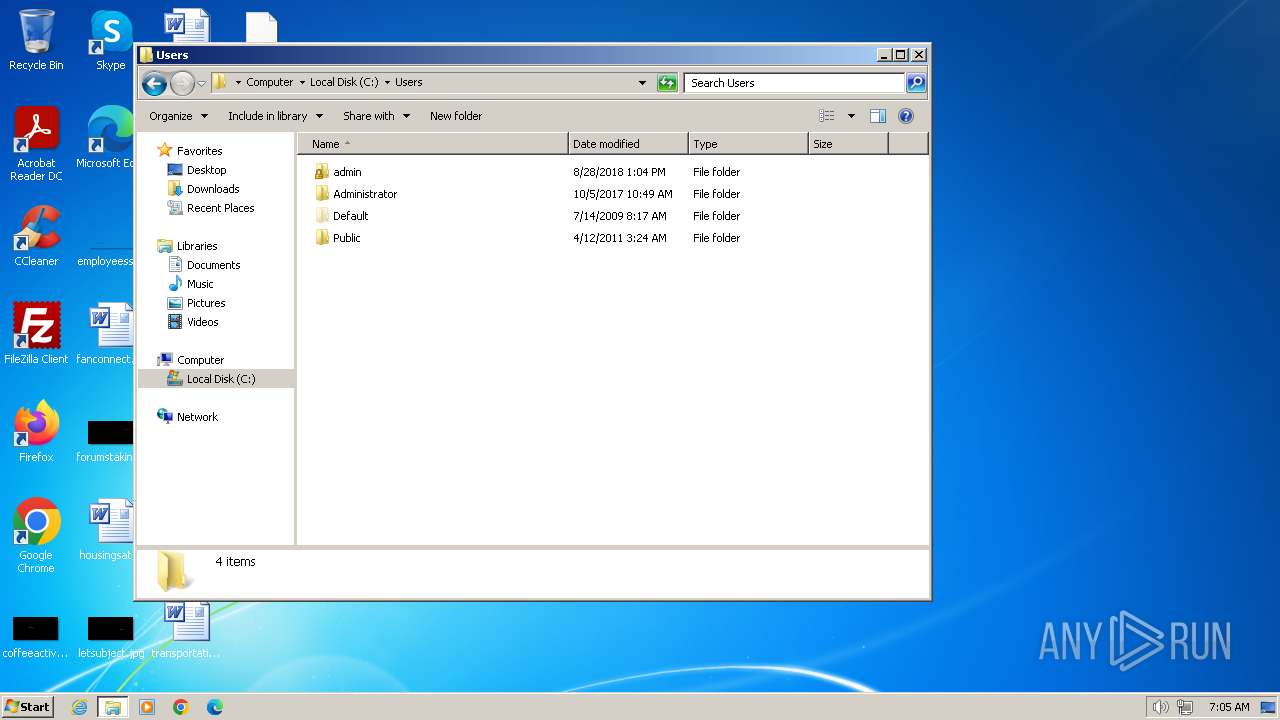1280x720 pixels.
Task: Select Computer in navigation pane
Action: coord(200,360)
